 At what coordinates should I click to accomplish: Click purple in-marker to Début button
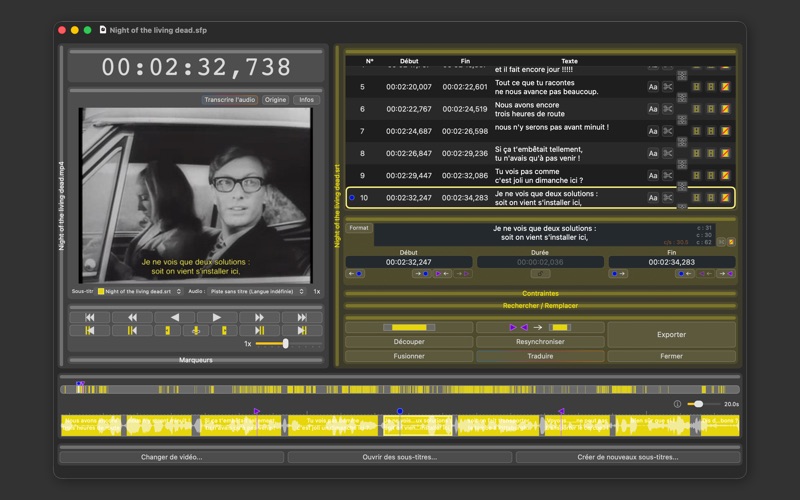[443, 274]
